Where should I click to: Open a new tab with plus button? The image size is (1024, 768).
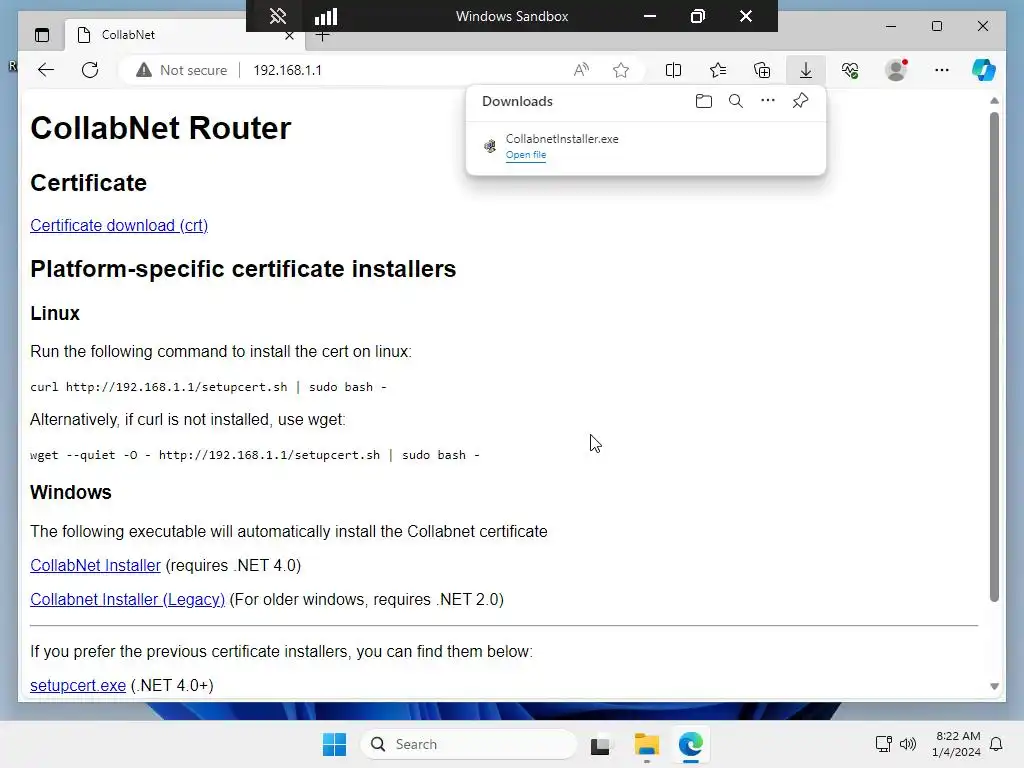323,37
